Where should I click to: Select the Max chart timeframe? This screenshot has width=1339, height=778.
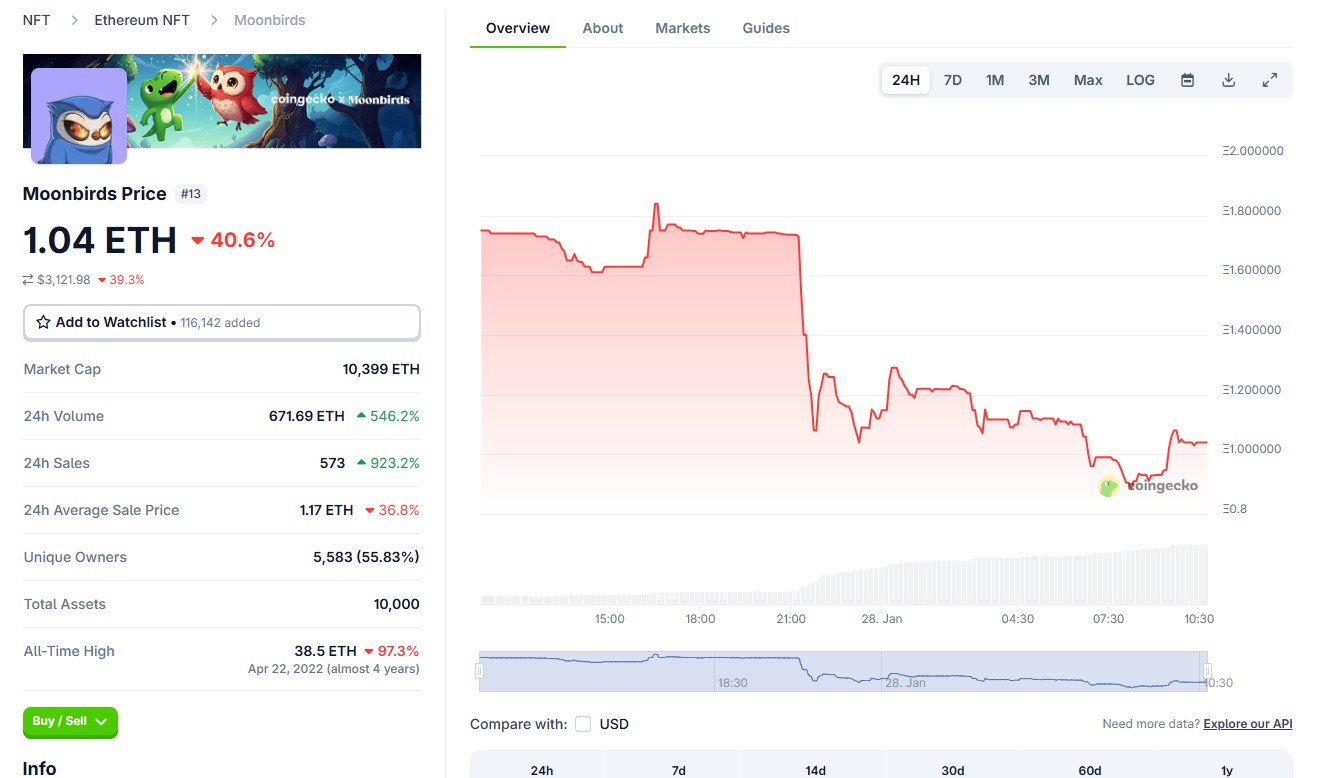click(1088, 79)
